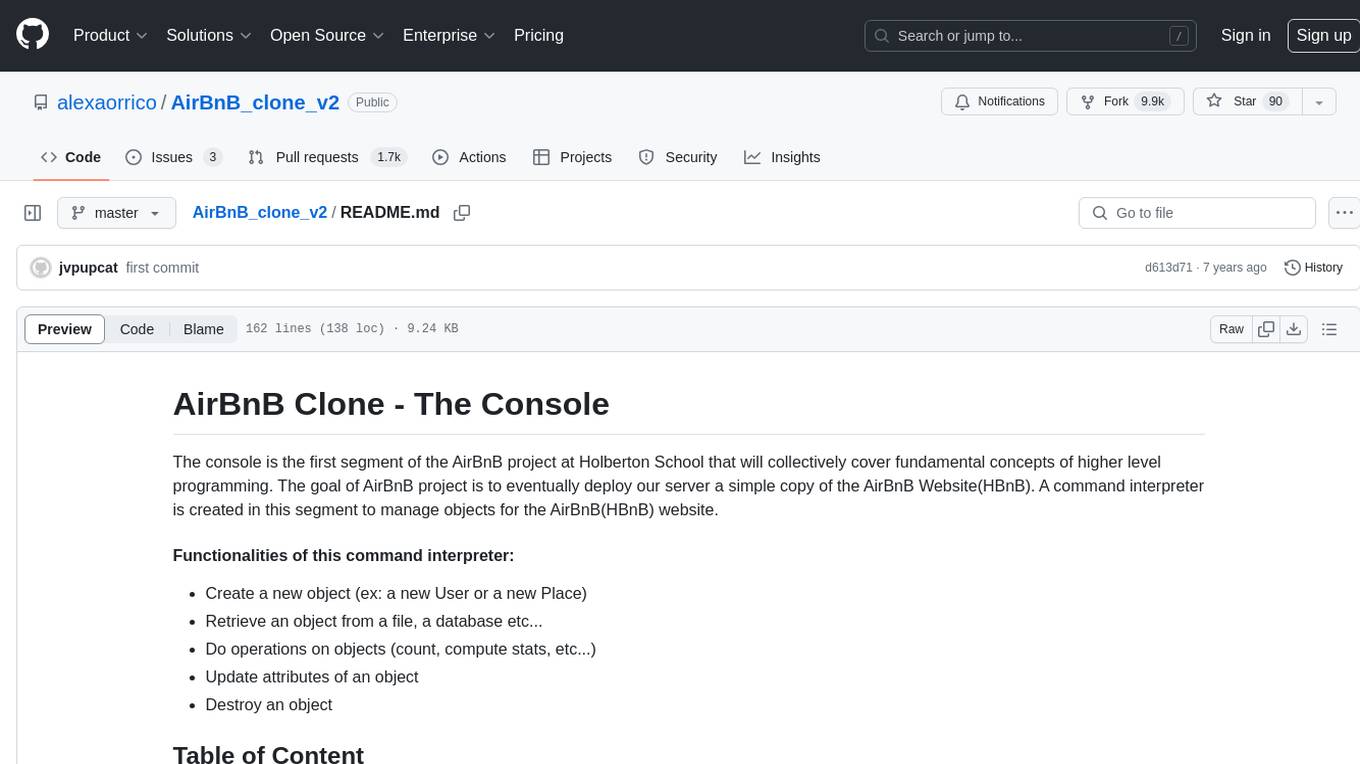Expand the file tree side panel
The width and height of the screenshot is (1360, 764).
pos(32,213)
